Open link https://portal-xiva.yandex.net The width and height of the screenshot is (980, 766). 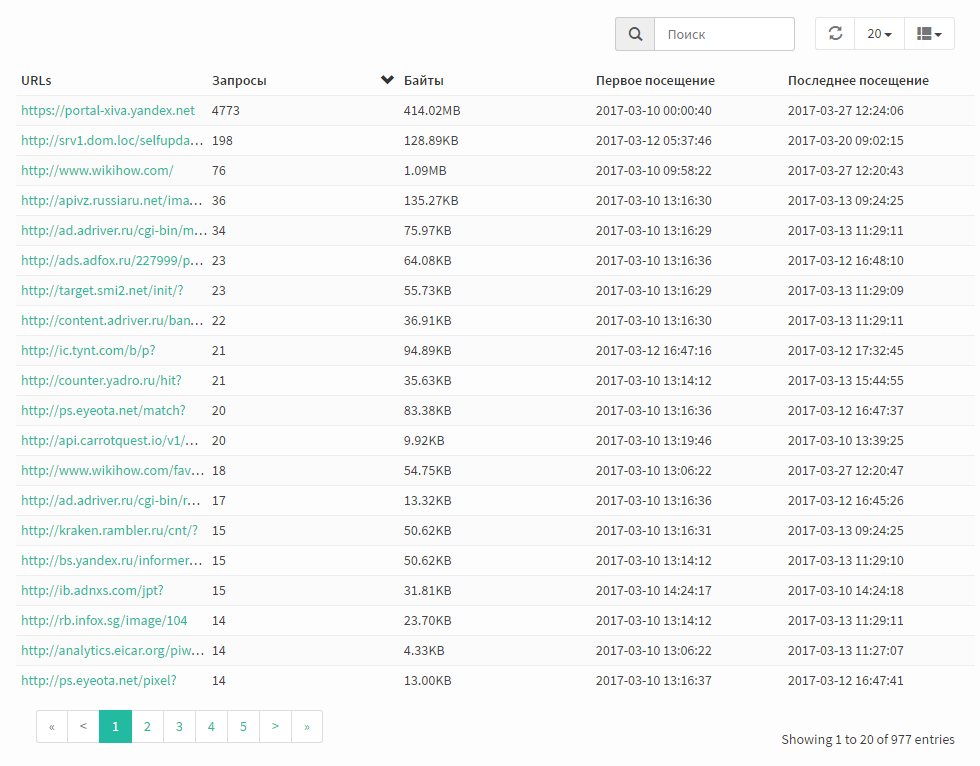(108, 111)
